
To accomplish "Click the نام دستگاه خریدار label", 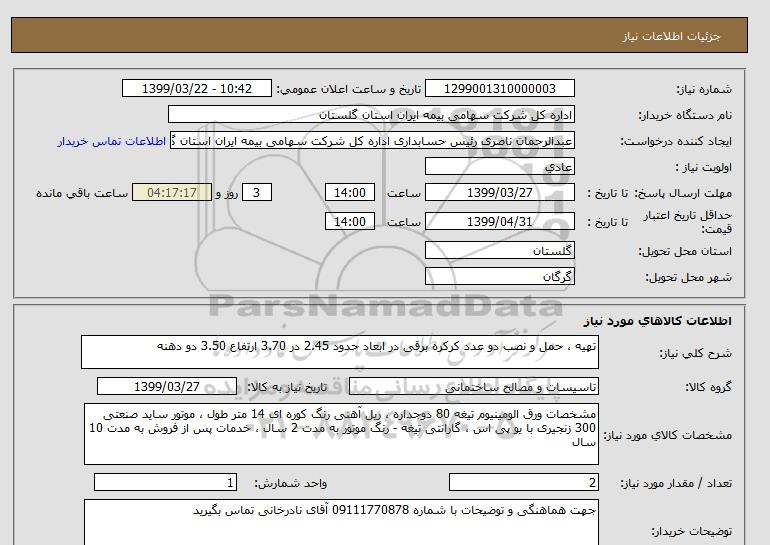I will pyautogui.click(x=685, y=115).
